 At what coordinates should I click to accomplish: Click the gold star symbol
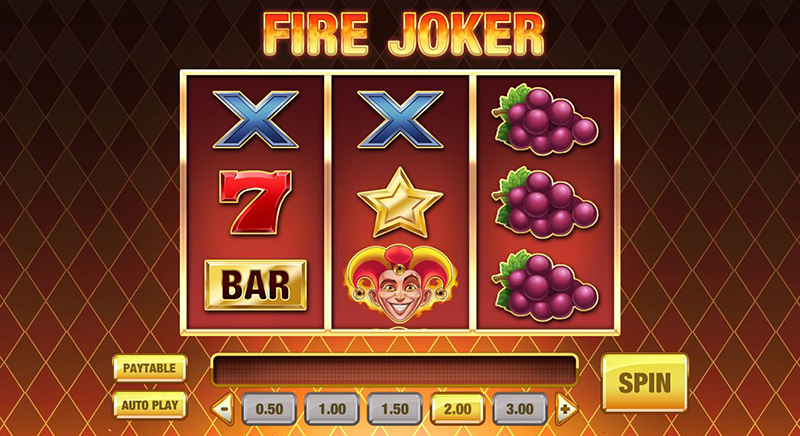[x=400, y=202]
